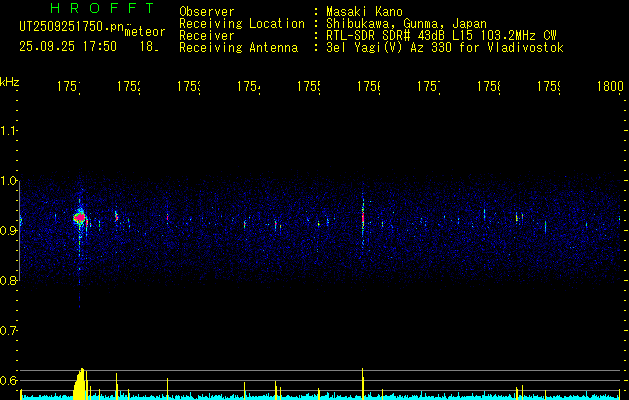Click the 1.1 kHz frequency label

tap(8, 131)
